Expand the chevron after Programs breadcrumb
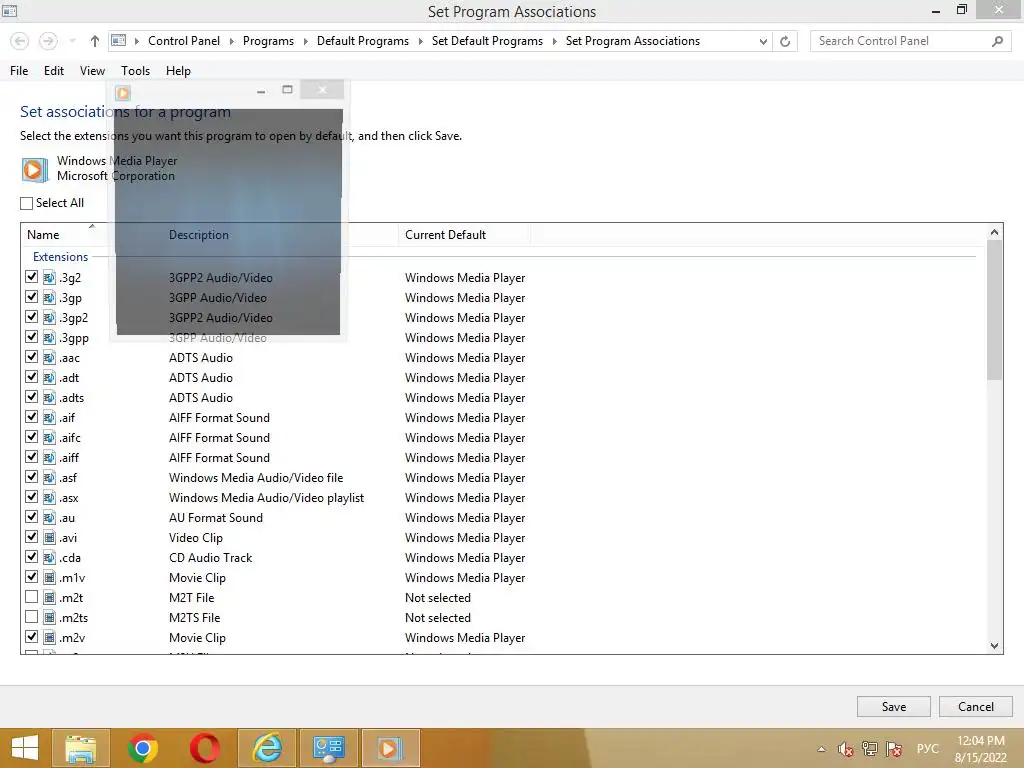Screen dimensions: 1024x768 click(x=305, y=41)
